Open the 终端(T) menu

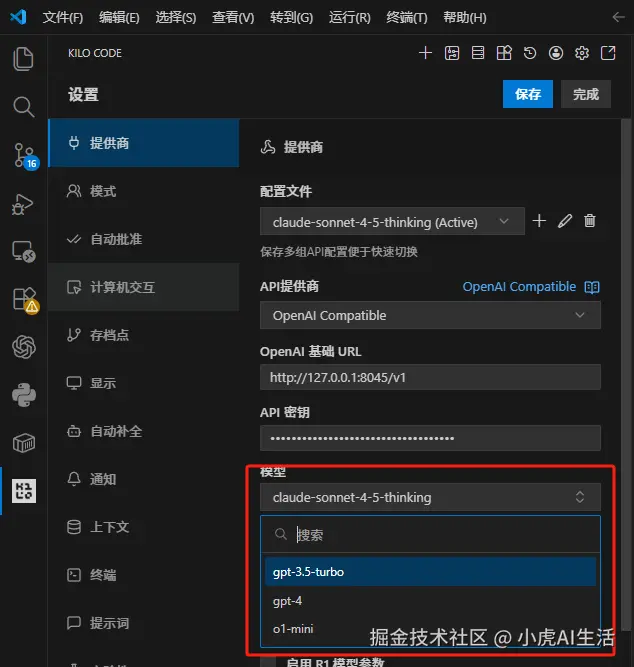(406, 17)
